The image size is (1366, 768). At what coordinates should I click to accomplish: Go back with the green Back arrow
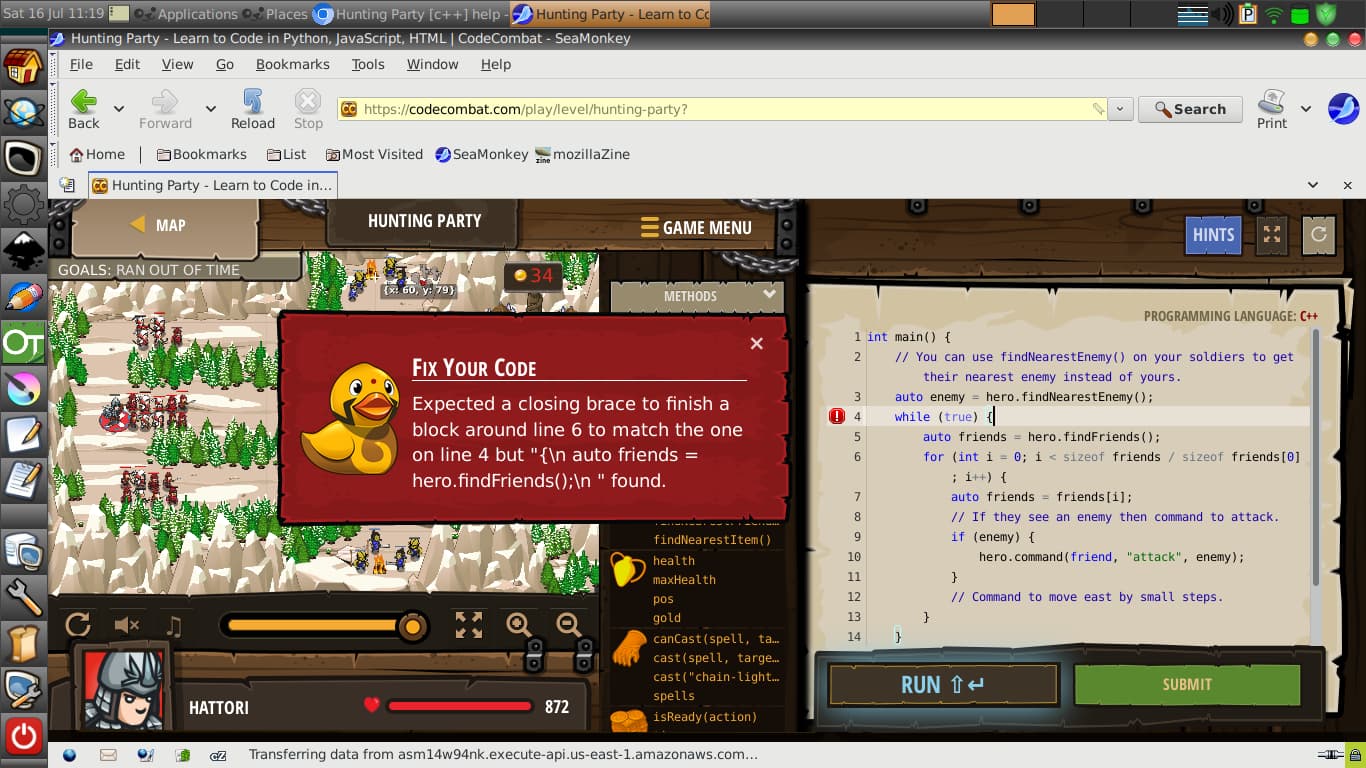click(x=84, y=109)
